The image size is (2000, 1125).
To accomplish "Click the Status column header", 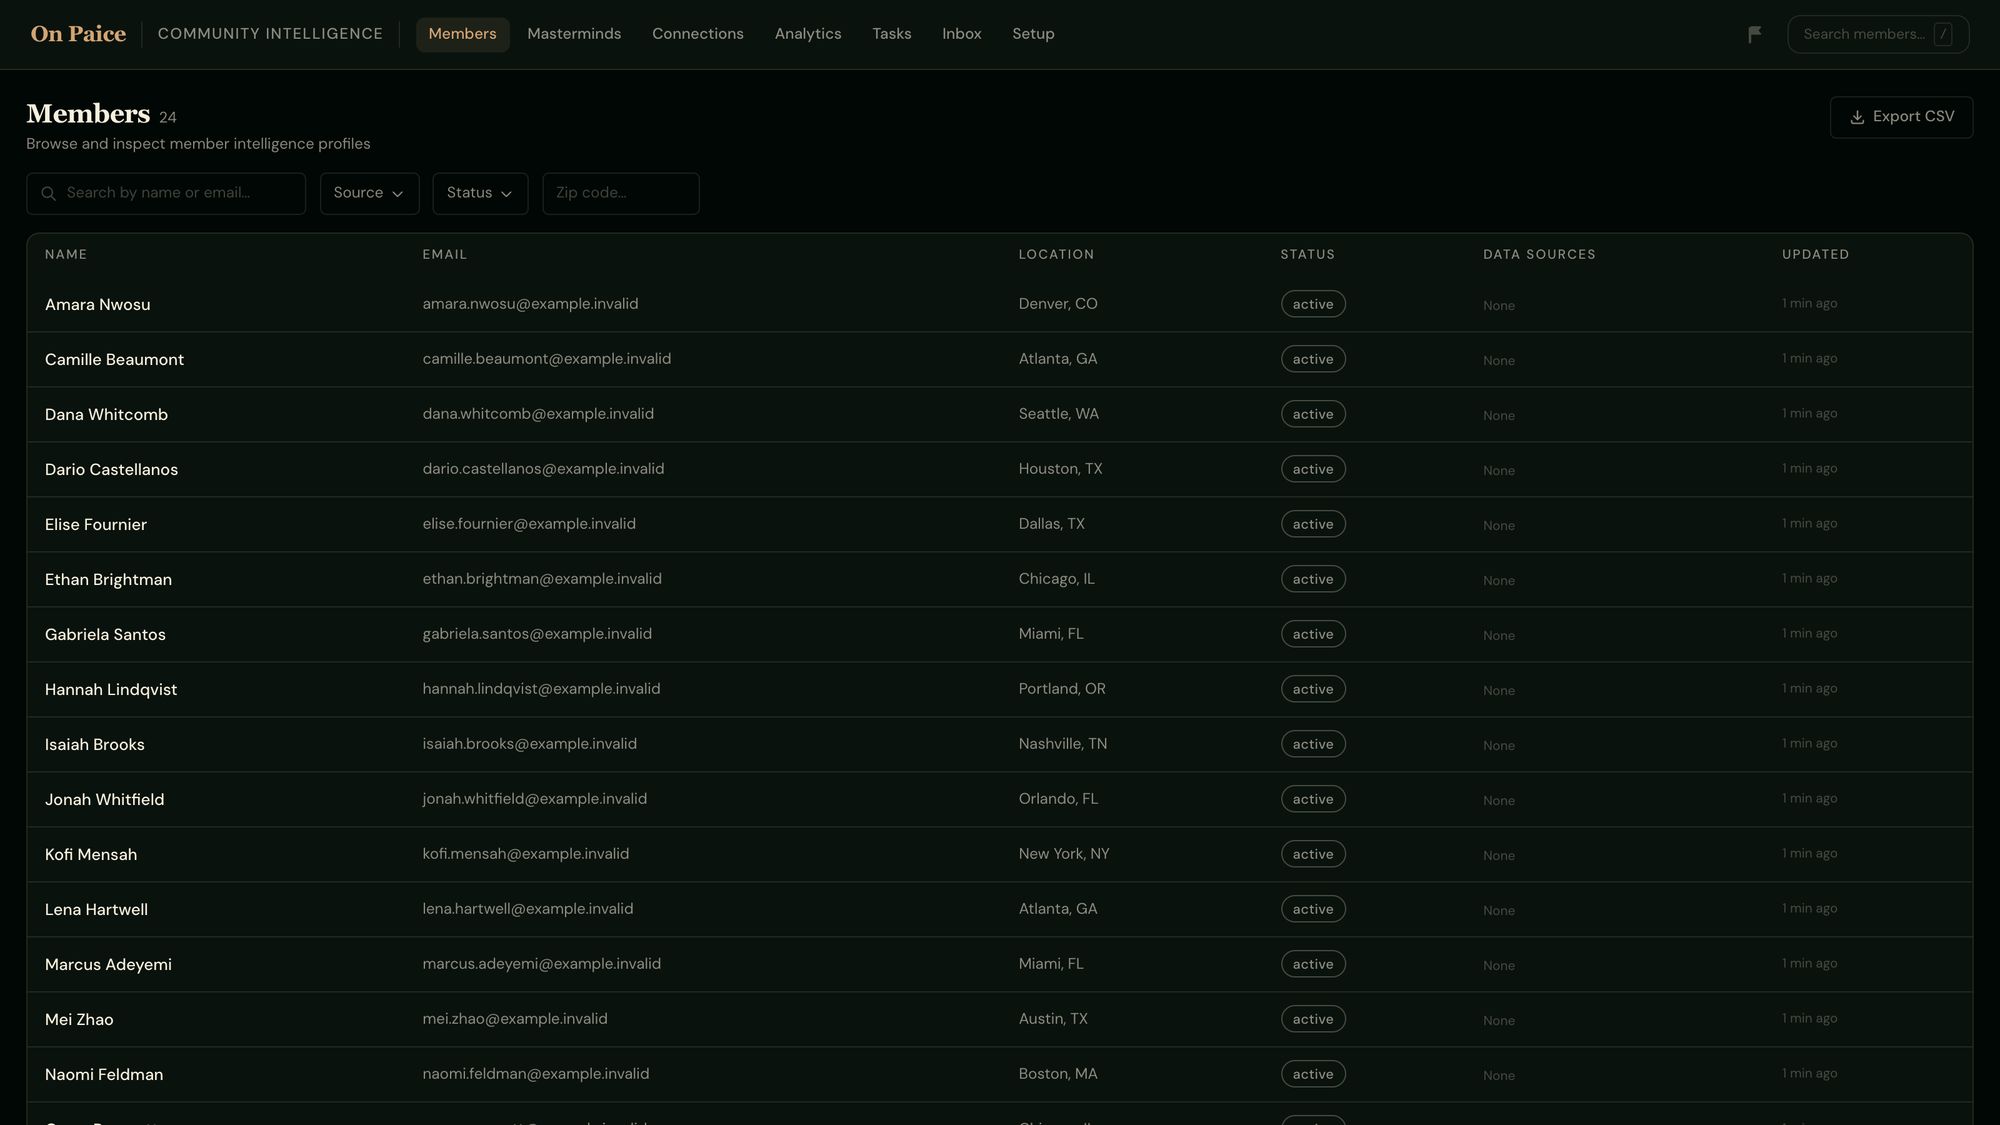I will pos(1308,255).
